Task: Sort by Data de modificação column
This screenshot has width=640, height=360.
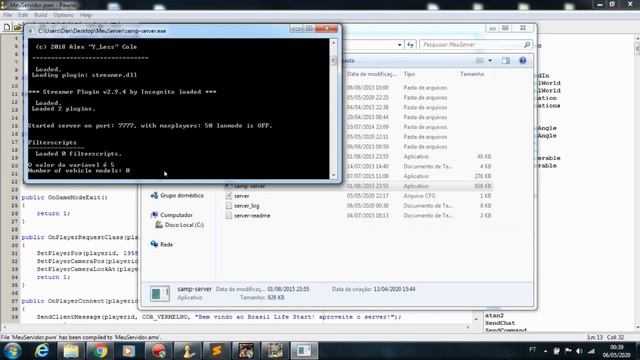Action: [371, 74]
